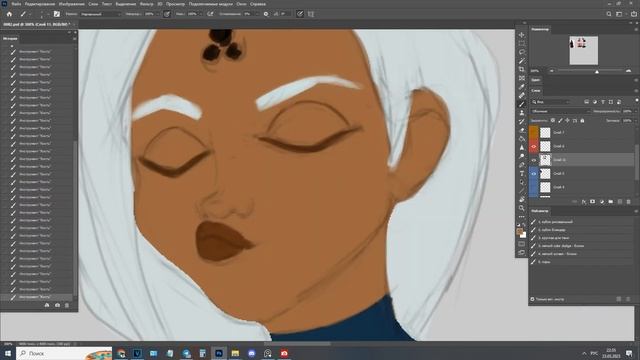Image resolution: width=640 pixels, height=360 pixels.
Task: Open the Изображение menu
Action: (71, 4)
